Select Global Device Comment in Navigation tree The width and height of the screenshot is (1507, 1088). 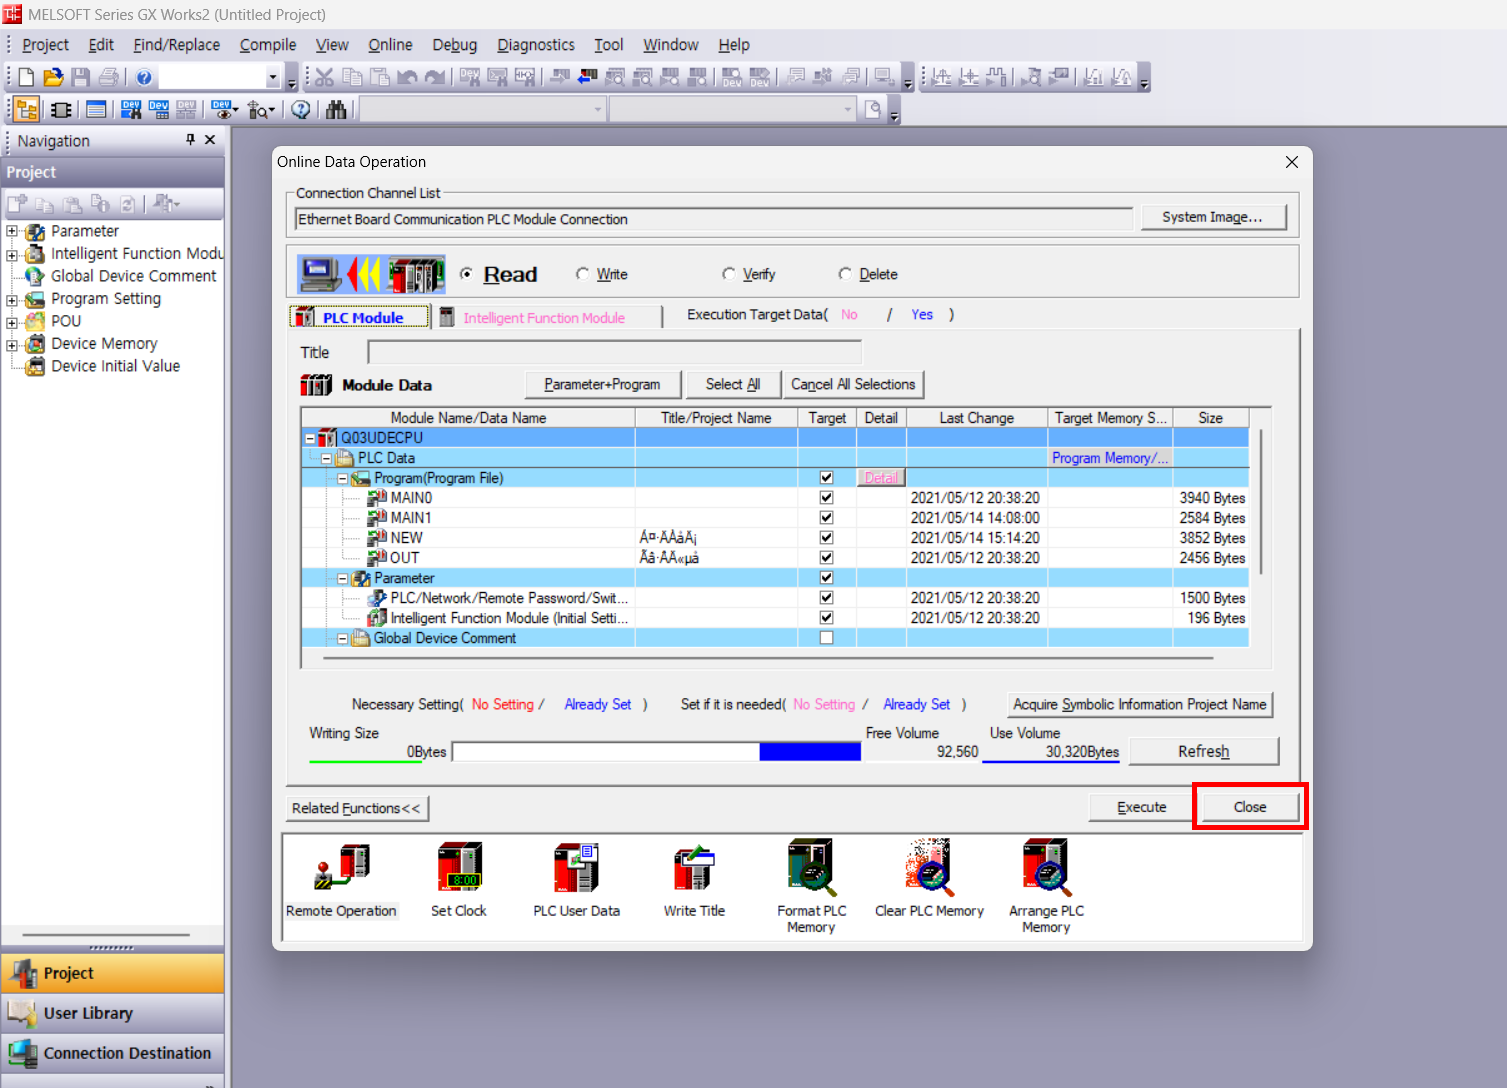(x=133, y=276)
